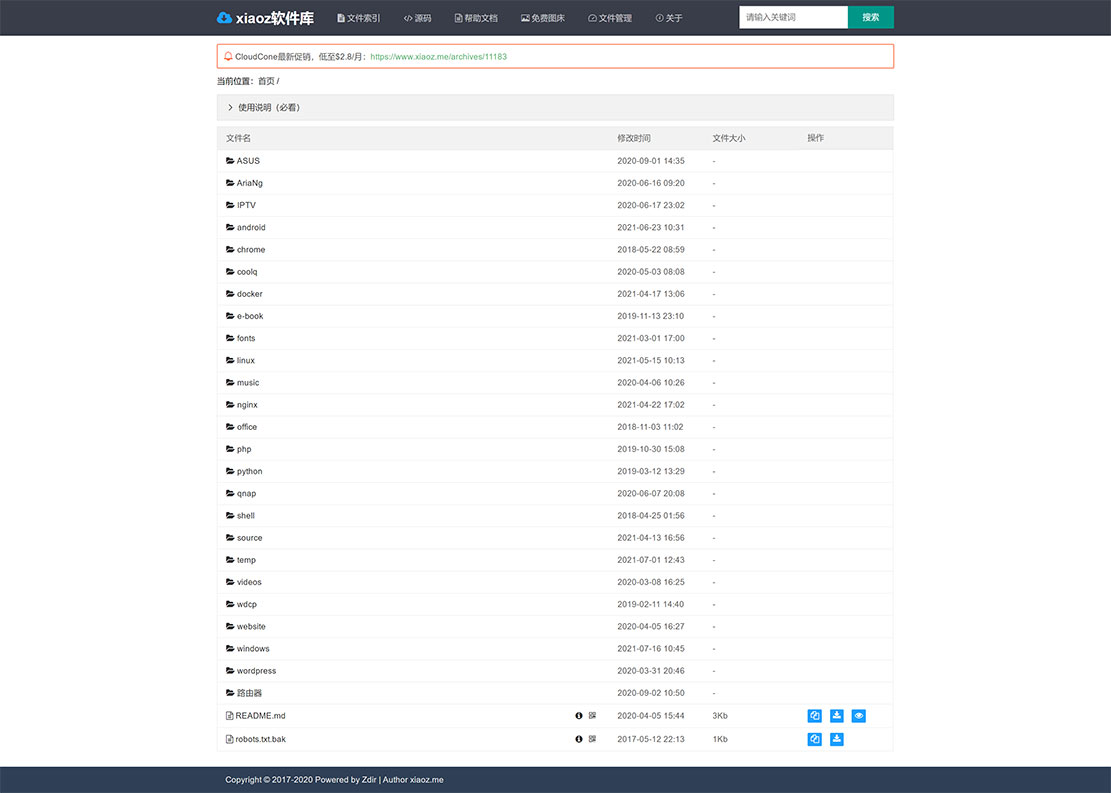Click the 搜索 search button
Image resolution: width=1111 pixels, height=793 pixels.
point(870,17)
